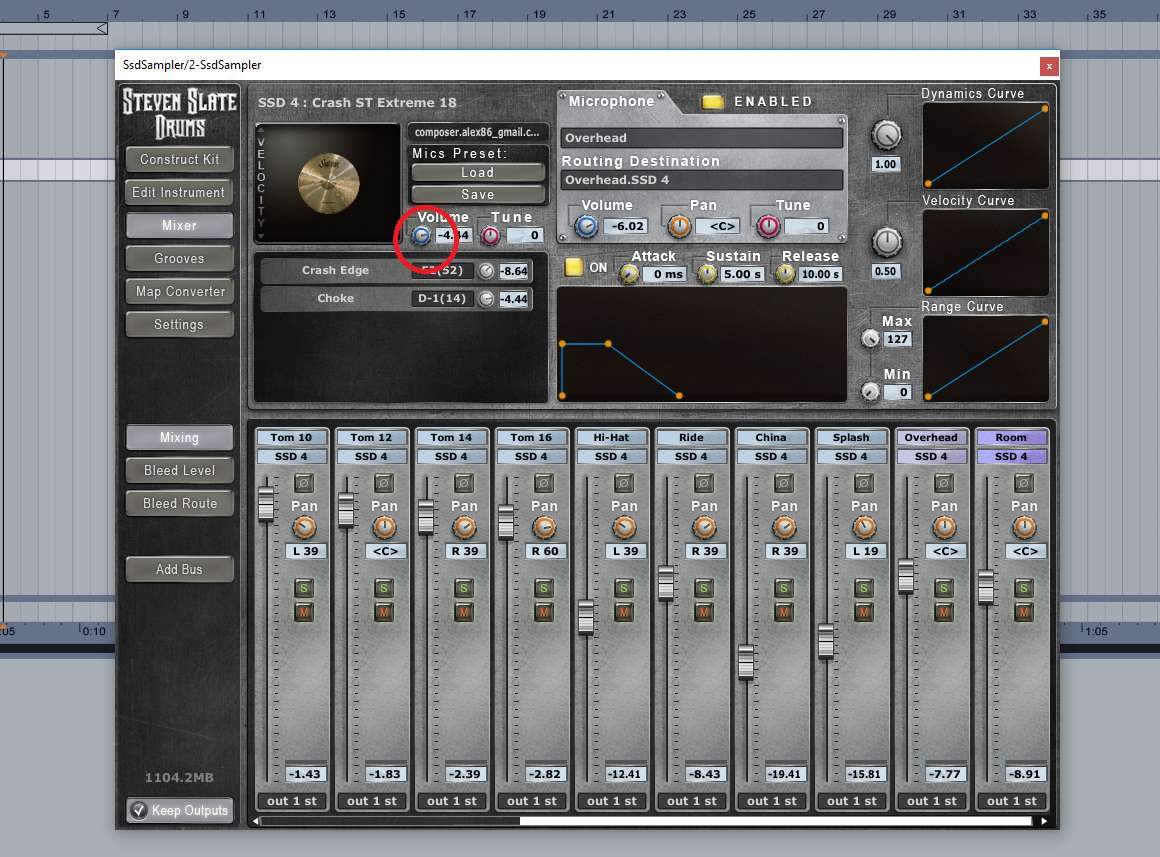
Task: Mute the China channel
Action: click(x=783, y=611)
